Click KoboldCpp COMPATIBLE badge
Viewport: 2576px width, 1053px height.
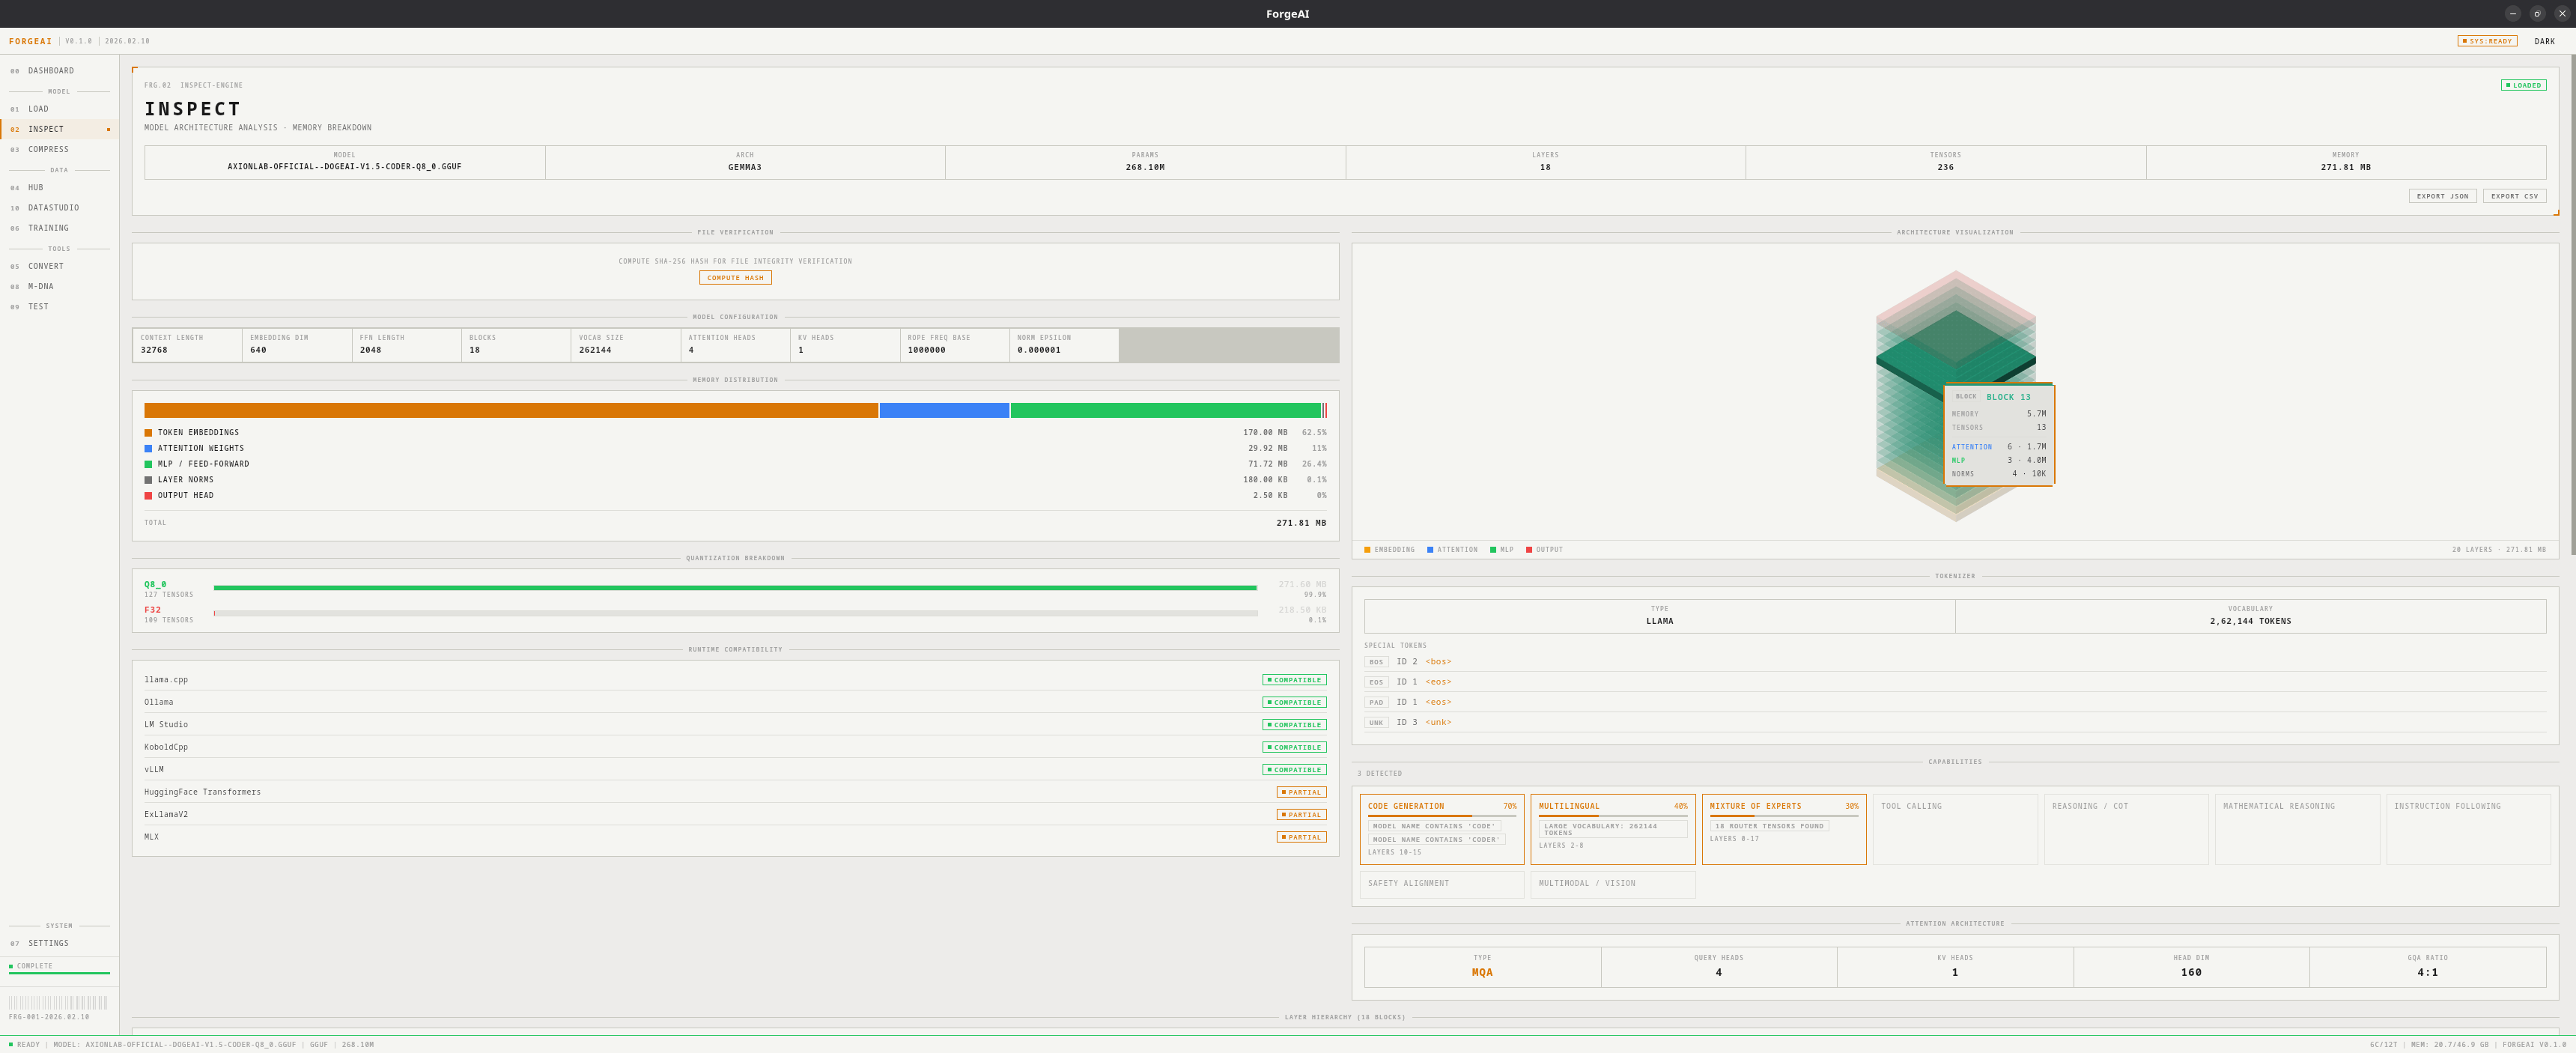point(1294,747)
